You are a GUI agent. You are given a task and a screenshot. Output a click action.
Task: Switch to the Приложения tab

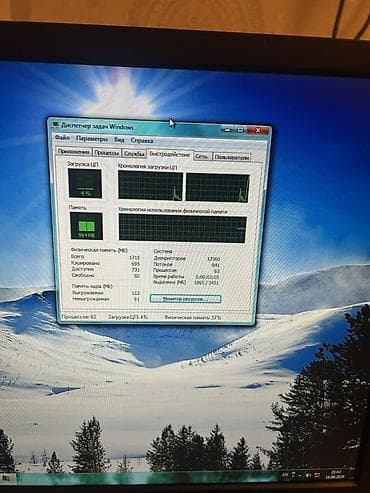[74, 152]
